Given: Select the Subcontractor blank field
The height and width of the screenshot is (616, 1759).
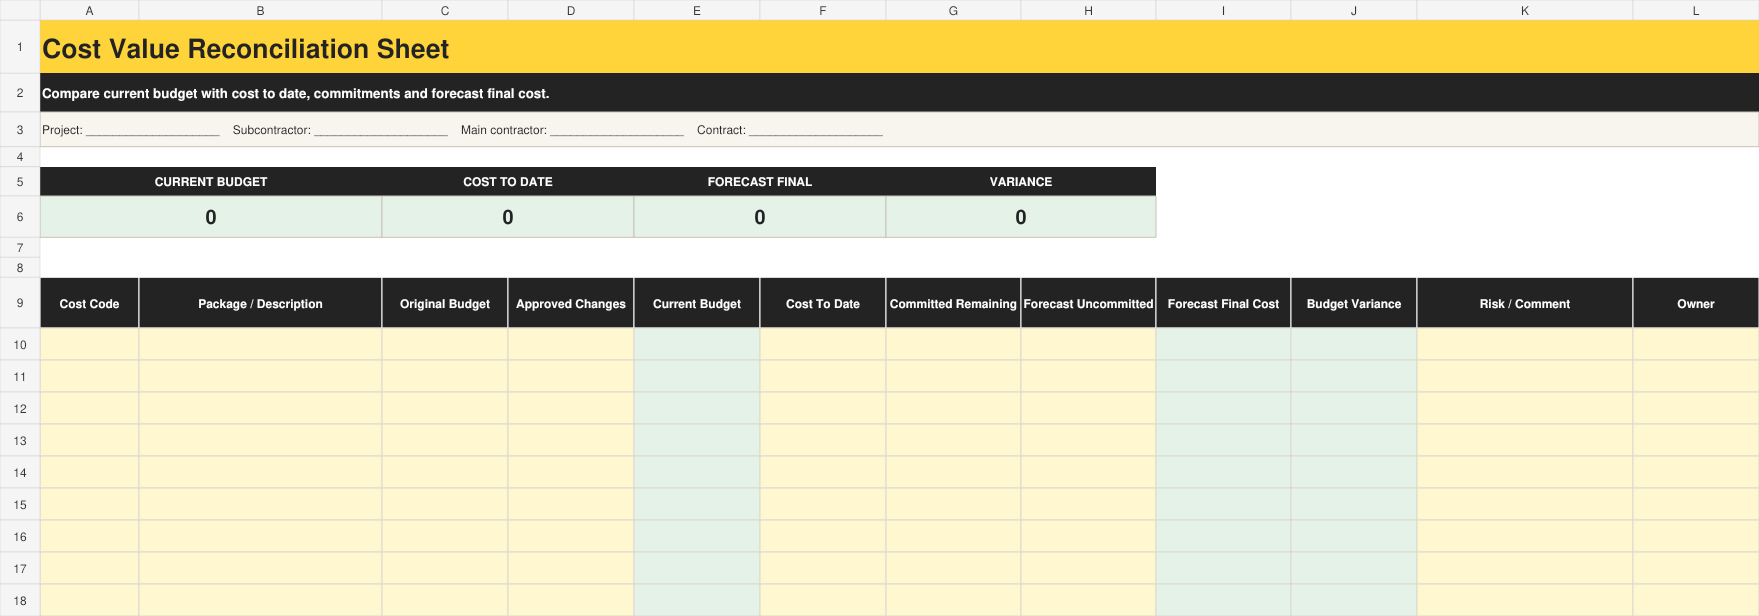Looking at the screenshot, I should (x=381, y=131).
